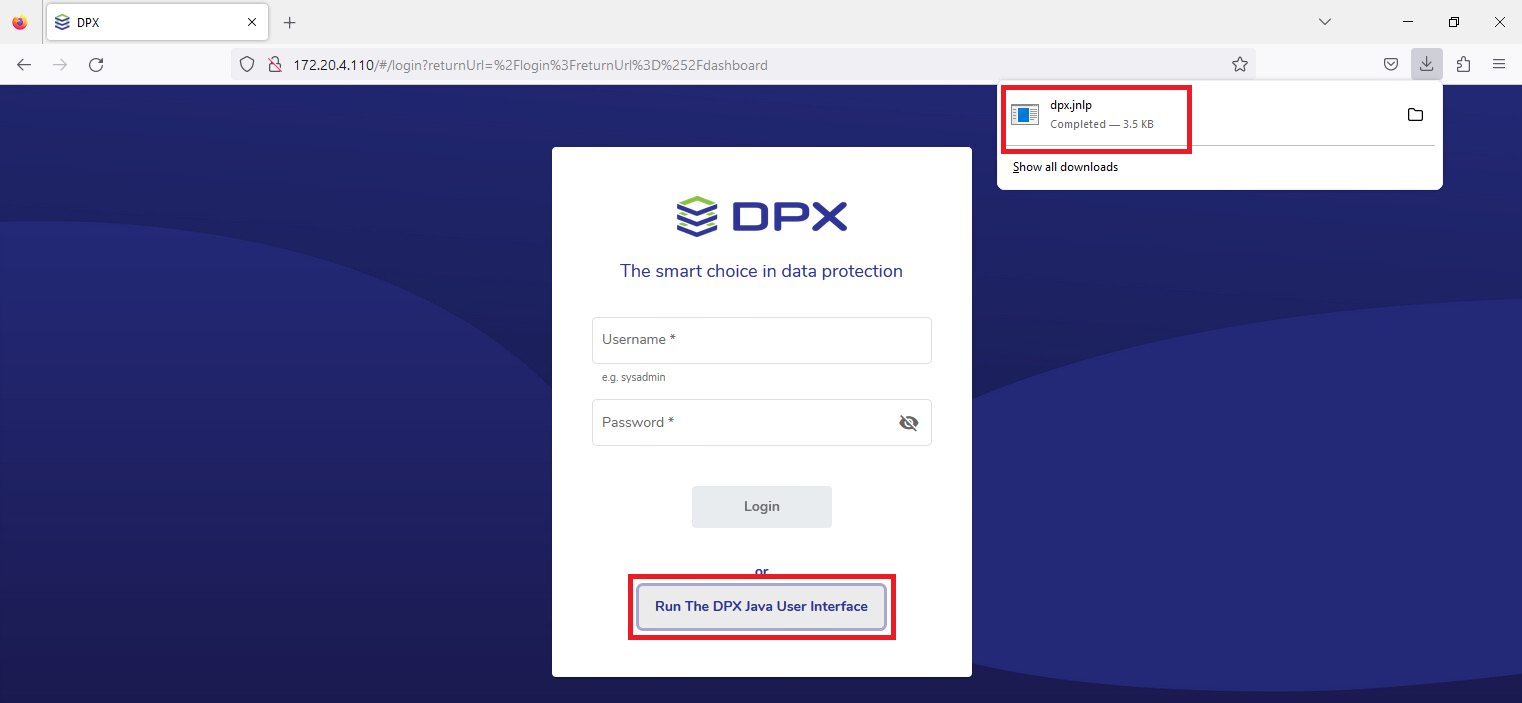This screenshot has height=703, width=1522.
Task: Show dpx.jnlp in folder icon
Action: (x=1415, y=115)
